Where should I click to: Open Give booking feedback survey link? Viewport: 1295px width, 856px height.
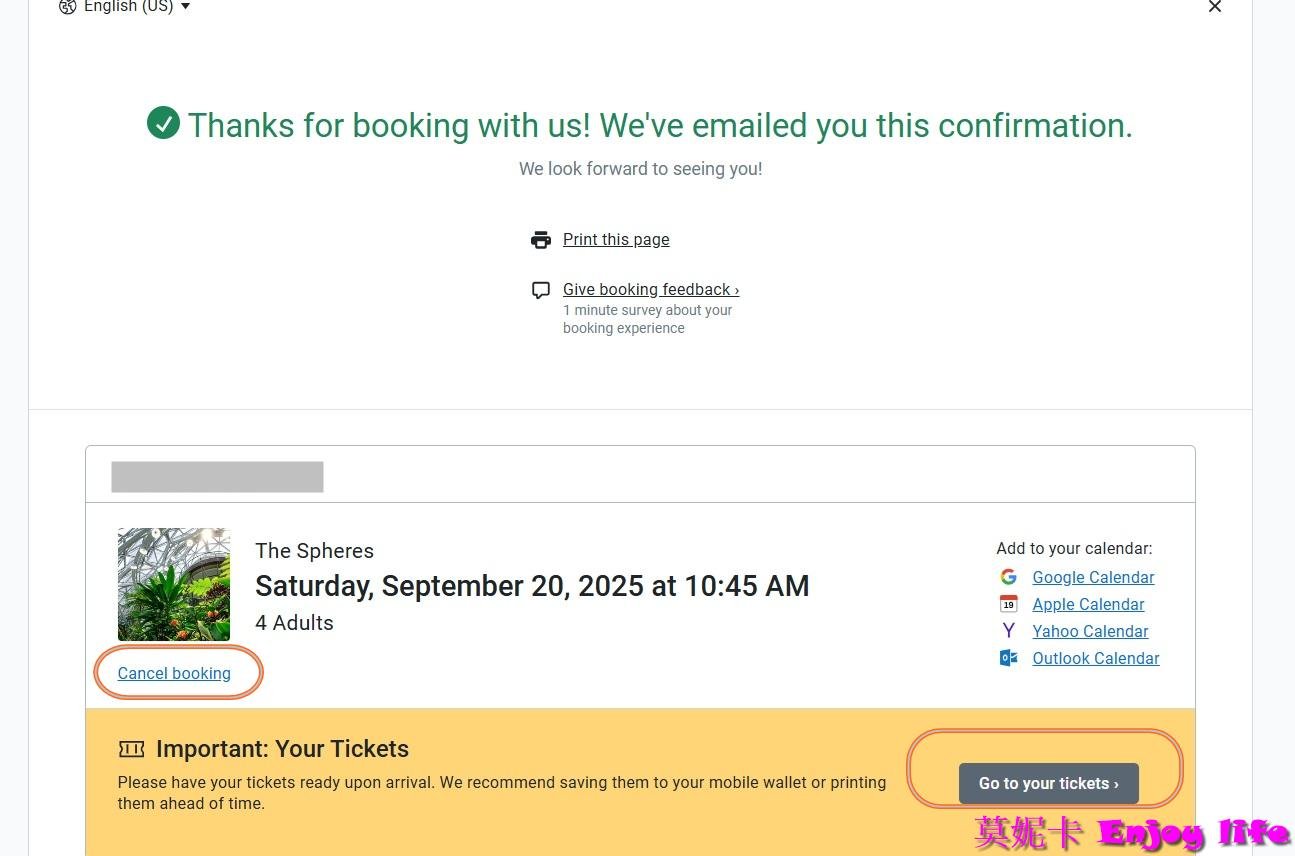tap(650, 290)
